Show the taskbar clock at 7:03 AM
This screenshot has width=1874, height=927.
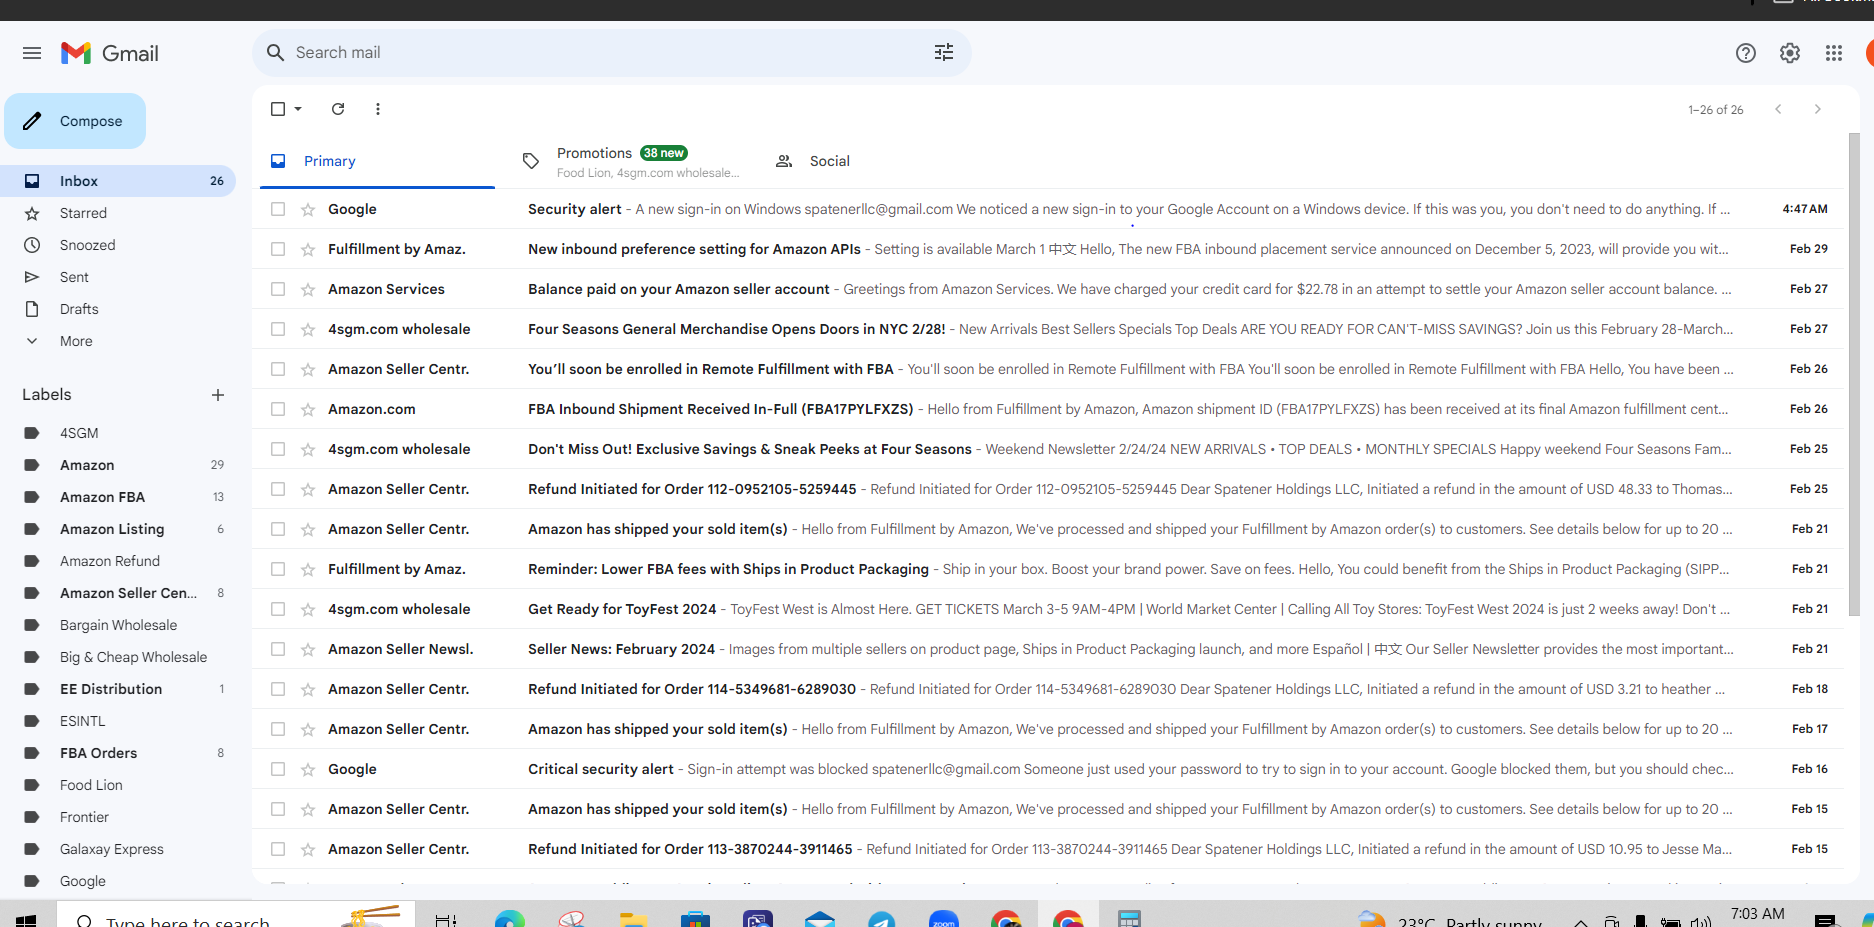(1757, 914)
